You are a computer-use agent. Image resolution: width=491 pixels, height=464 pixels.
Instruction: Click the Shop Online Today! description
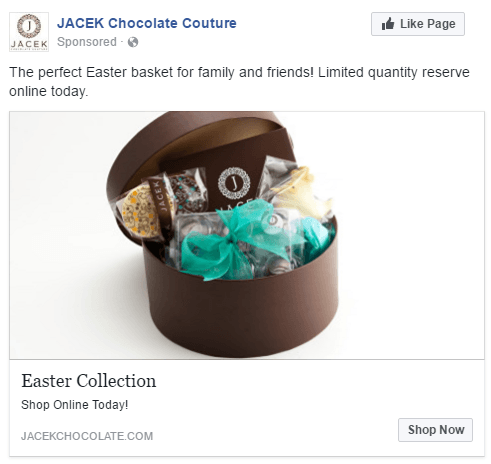pos(75,405)
